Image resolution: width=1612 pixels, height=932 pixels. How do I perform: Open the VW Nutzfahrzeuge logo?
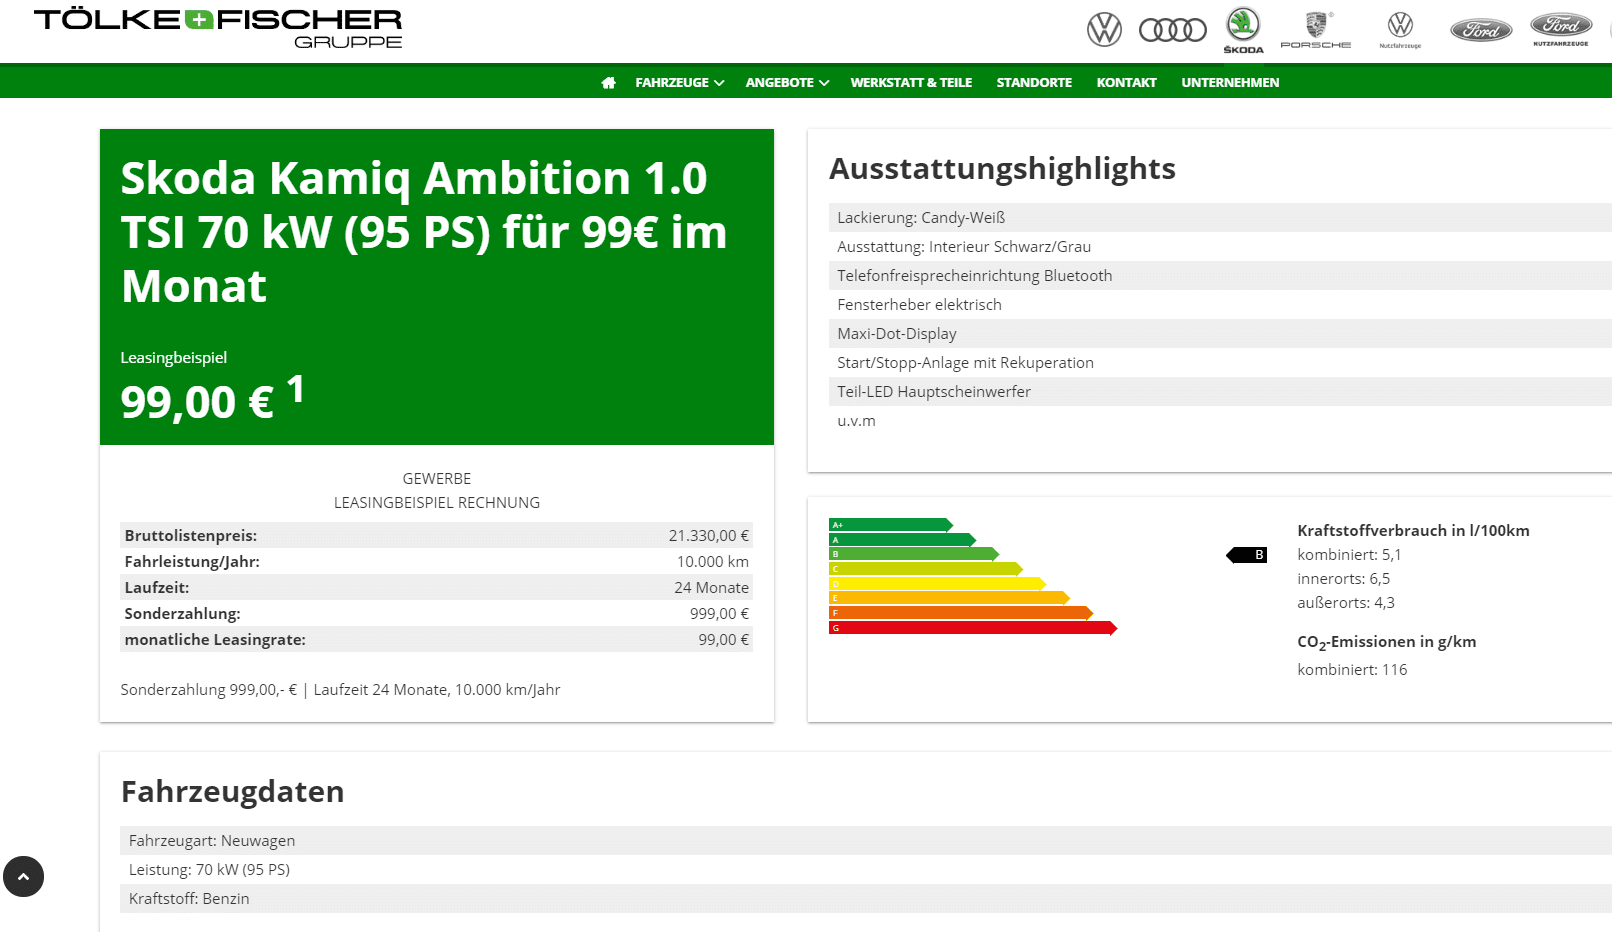tap(1400, 30)
